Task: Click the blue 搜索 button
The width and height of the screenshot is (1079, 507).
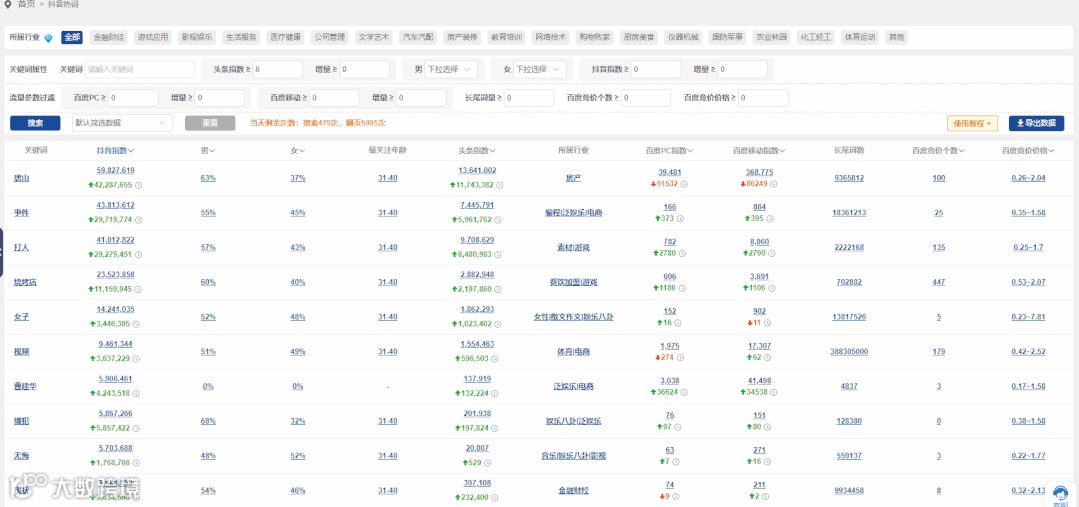Action: tap(35, 123)
